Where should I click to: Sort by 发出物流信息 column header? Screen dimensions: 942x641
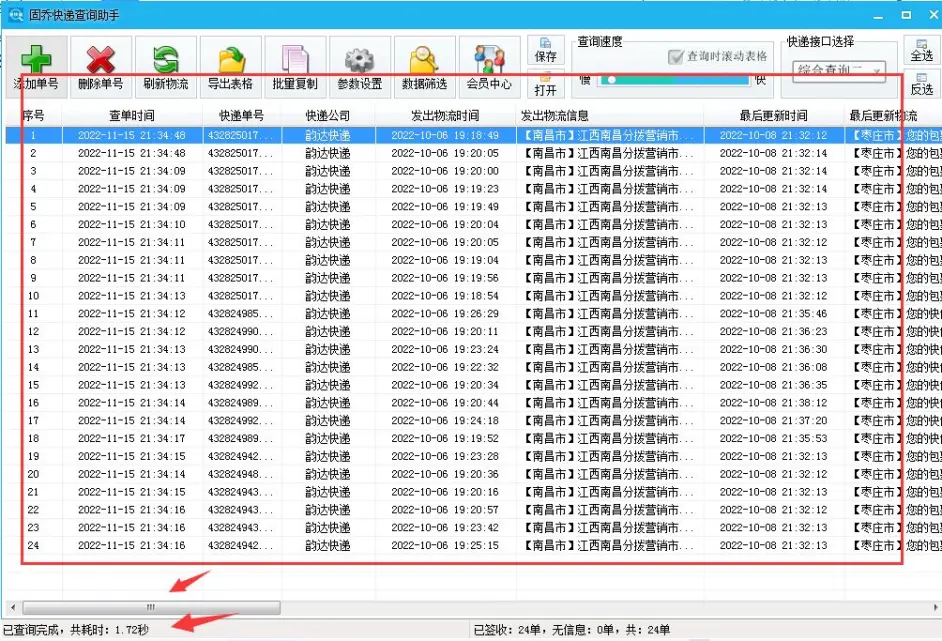(x=609, y=115)
